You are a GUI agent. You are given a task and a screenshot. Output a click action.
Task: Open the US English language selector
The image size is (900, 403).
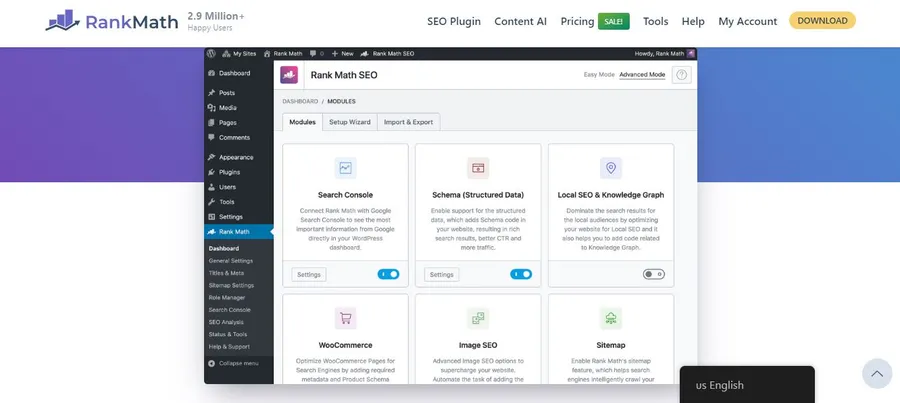click(746, 385)
